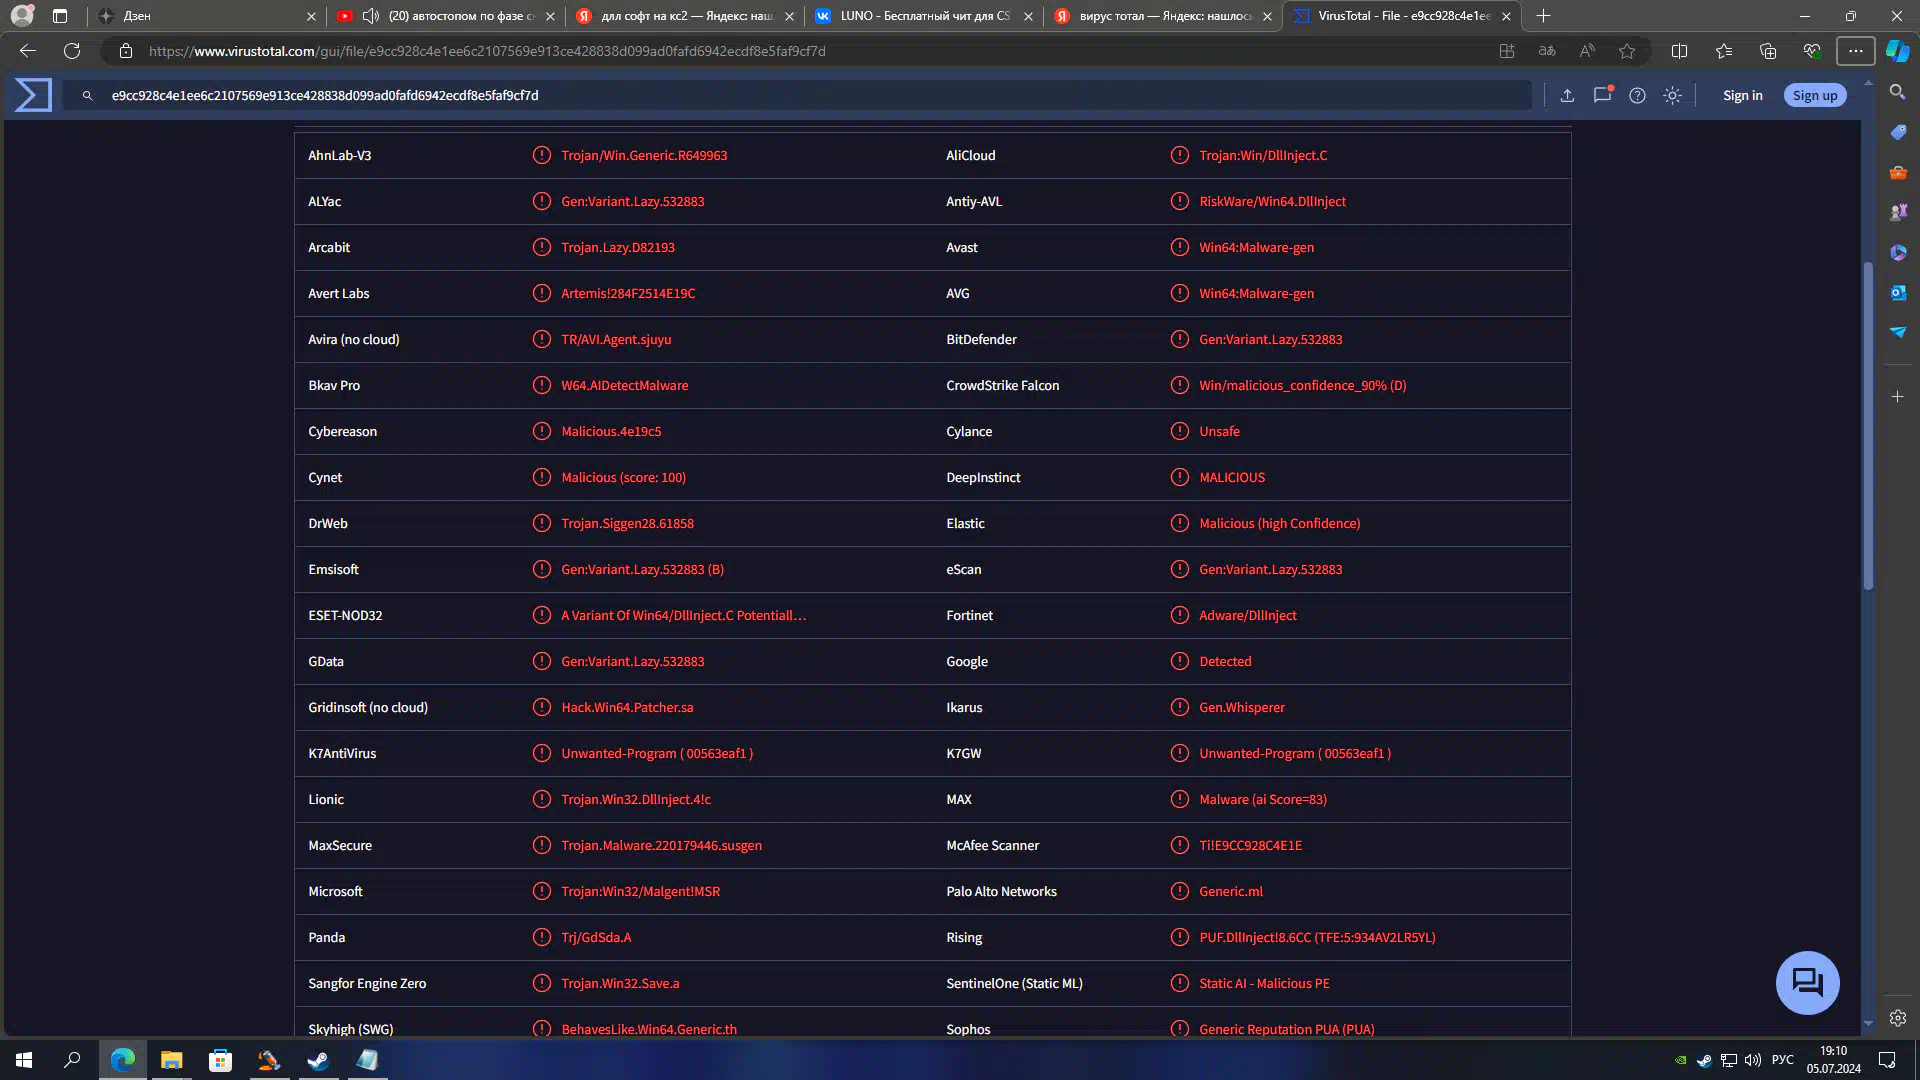Mute the YouTube tab speaker icon
Viewport: 1920px width, 1080px height.
371,16
